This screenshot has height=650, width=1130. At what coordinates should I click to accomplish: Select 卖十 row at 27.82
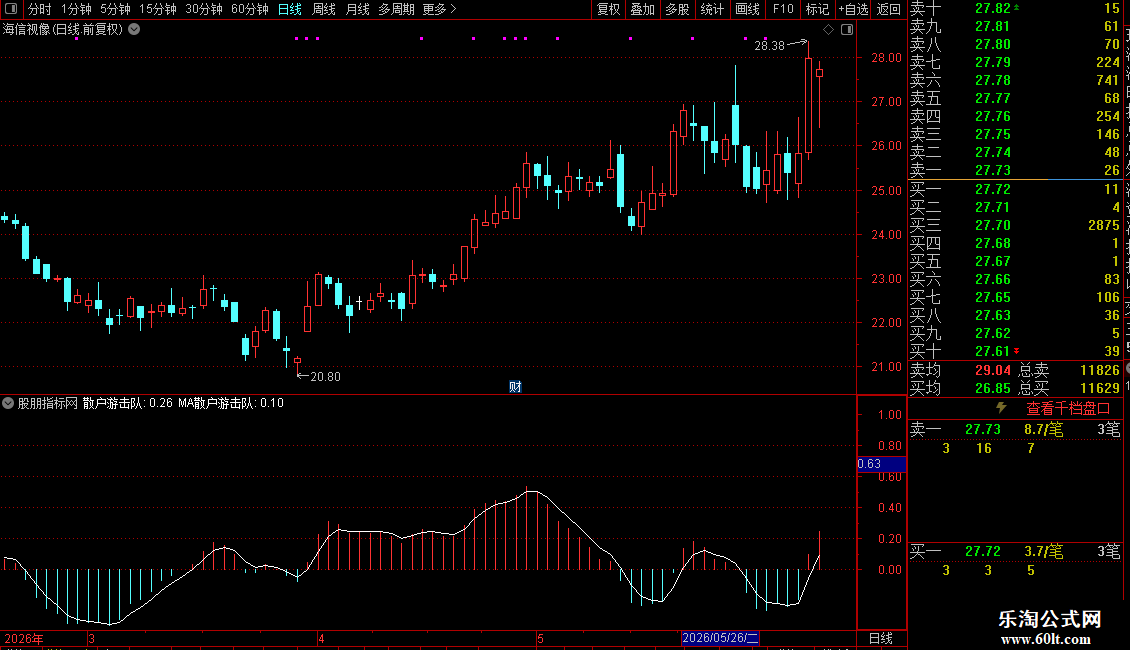tap(1015, 8)
